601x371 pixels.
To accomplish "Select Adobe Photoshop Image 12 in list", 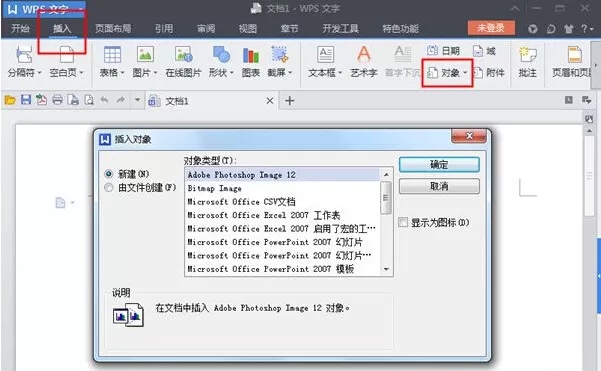I will pyautogui.click(x=283, y=175).
